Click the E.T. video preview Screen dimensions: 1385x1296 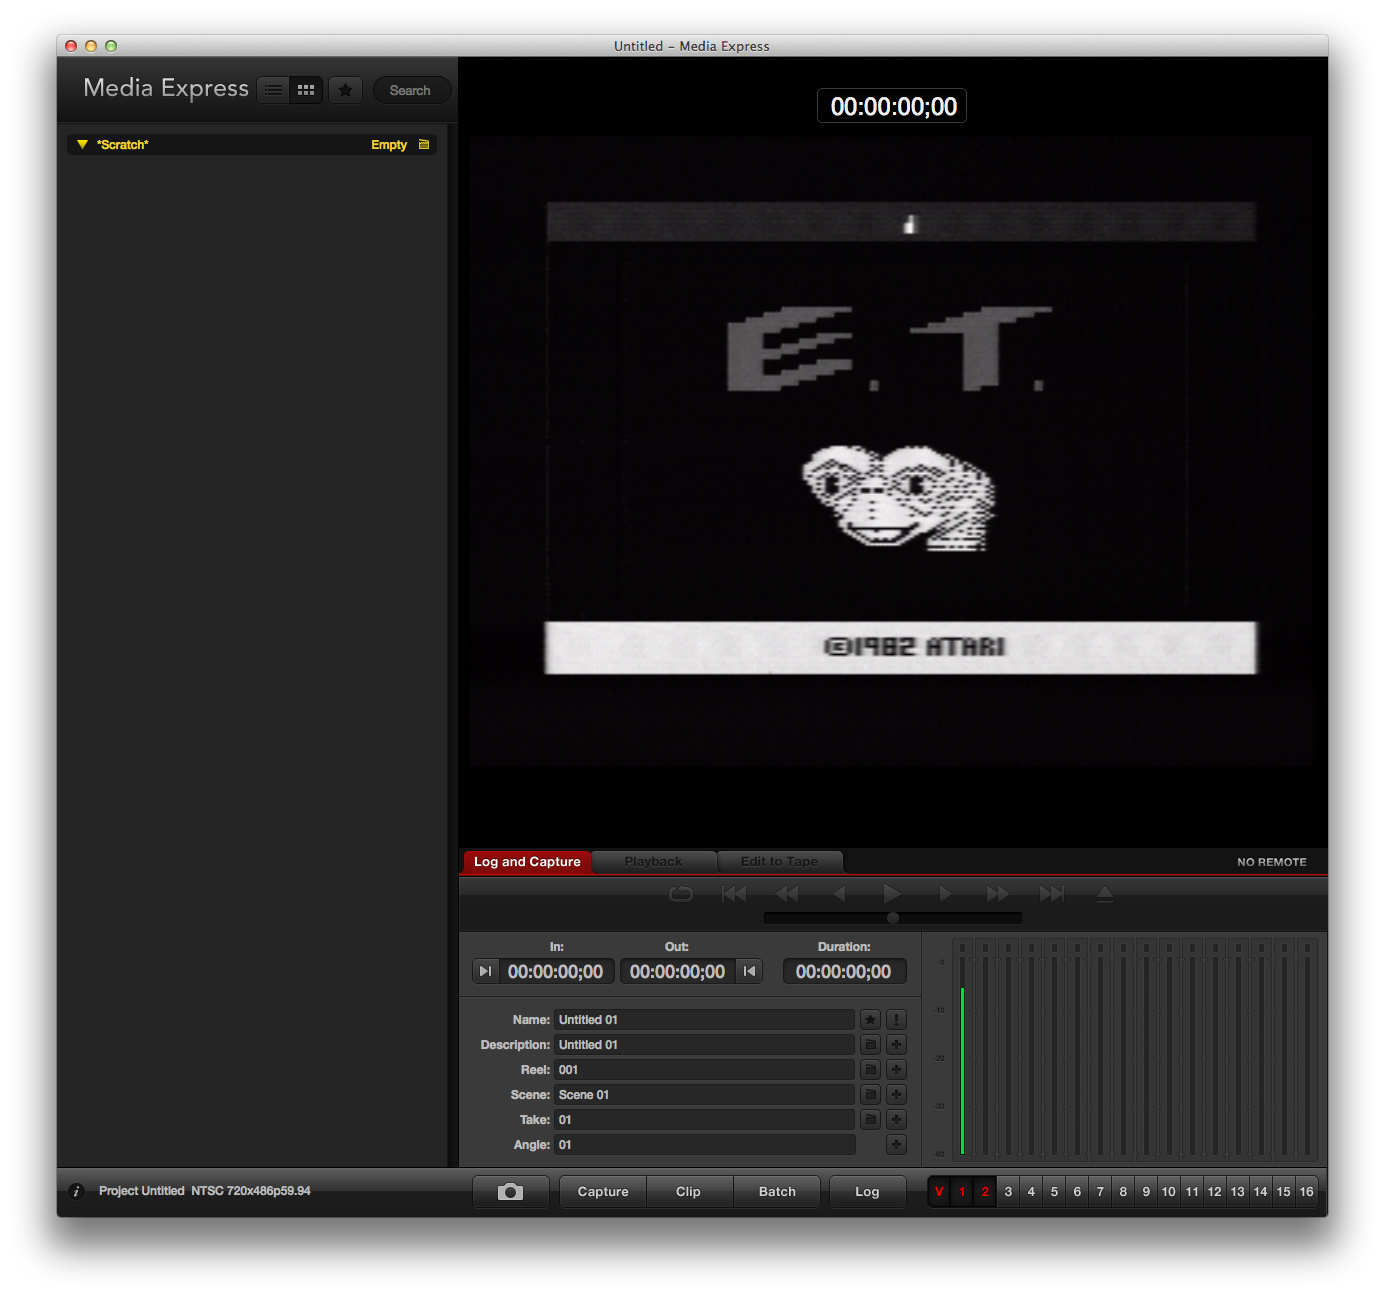click(892, 452)
